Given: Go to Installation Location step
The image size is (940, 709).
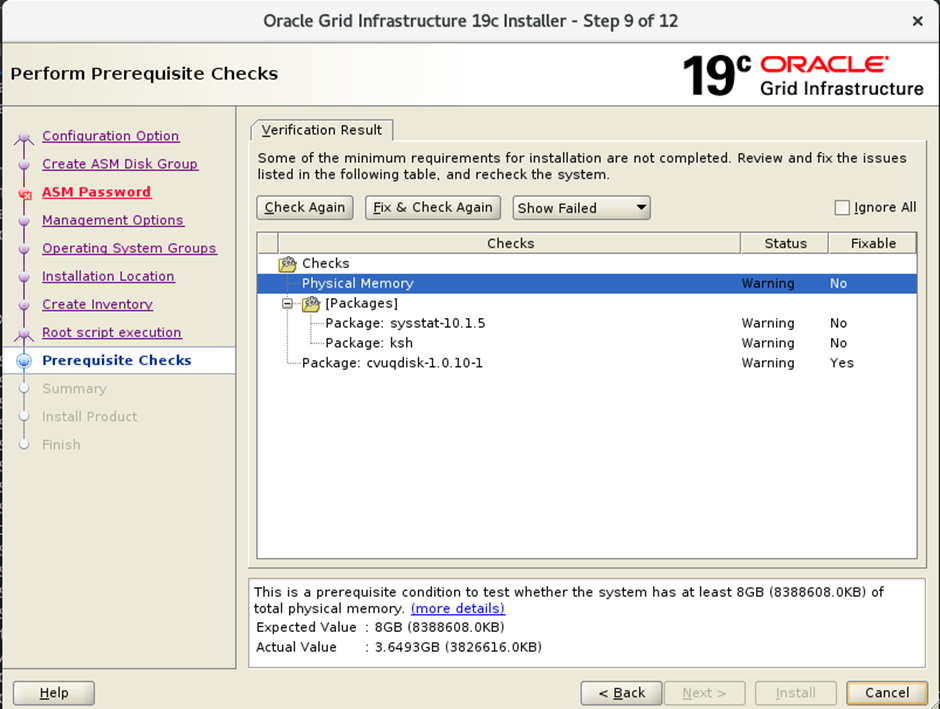Looking at the screenshot, I should coord(108,276).
